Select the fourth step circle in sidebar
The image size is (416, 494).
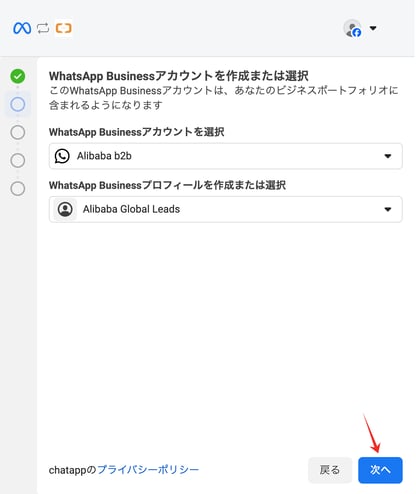tap(18, 160)
